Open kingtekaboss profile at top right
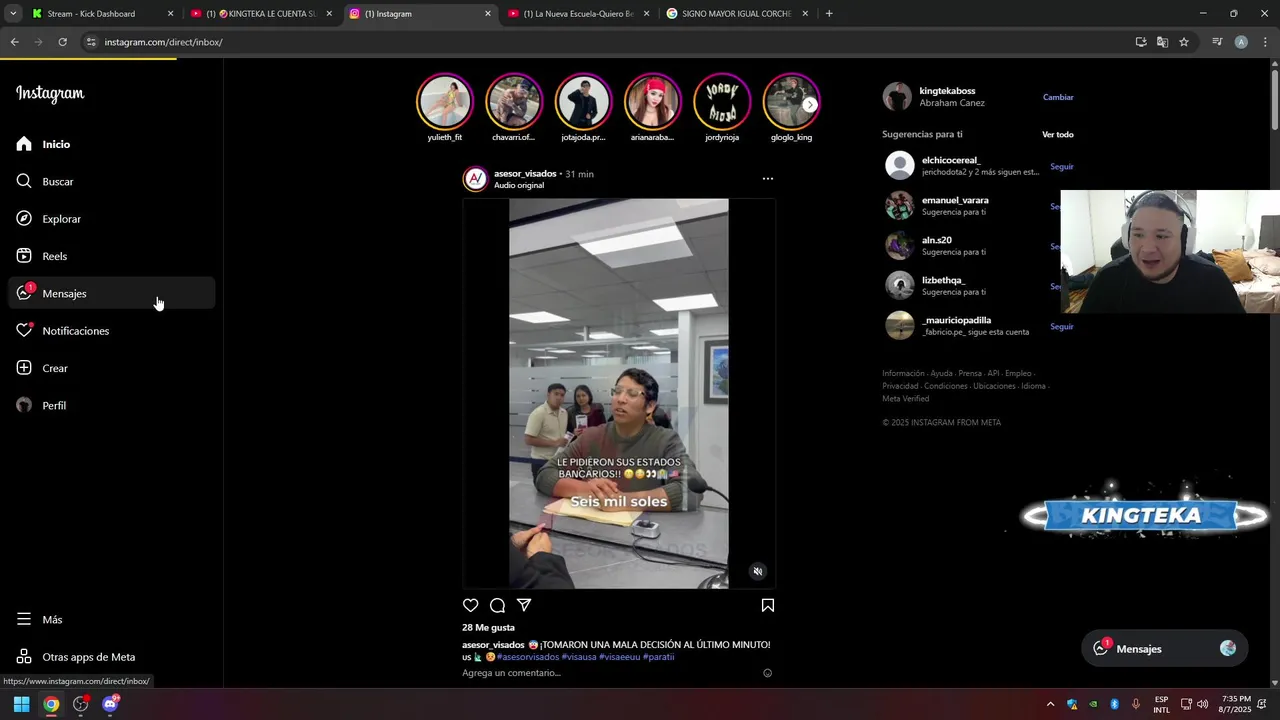 [x=947, y=91]
